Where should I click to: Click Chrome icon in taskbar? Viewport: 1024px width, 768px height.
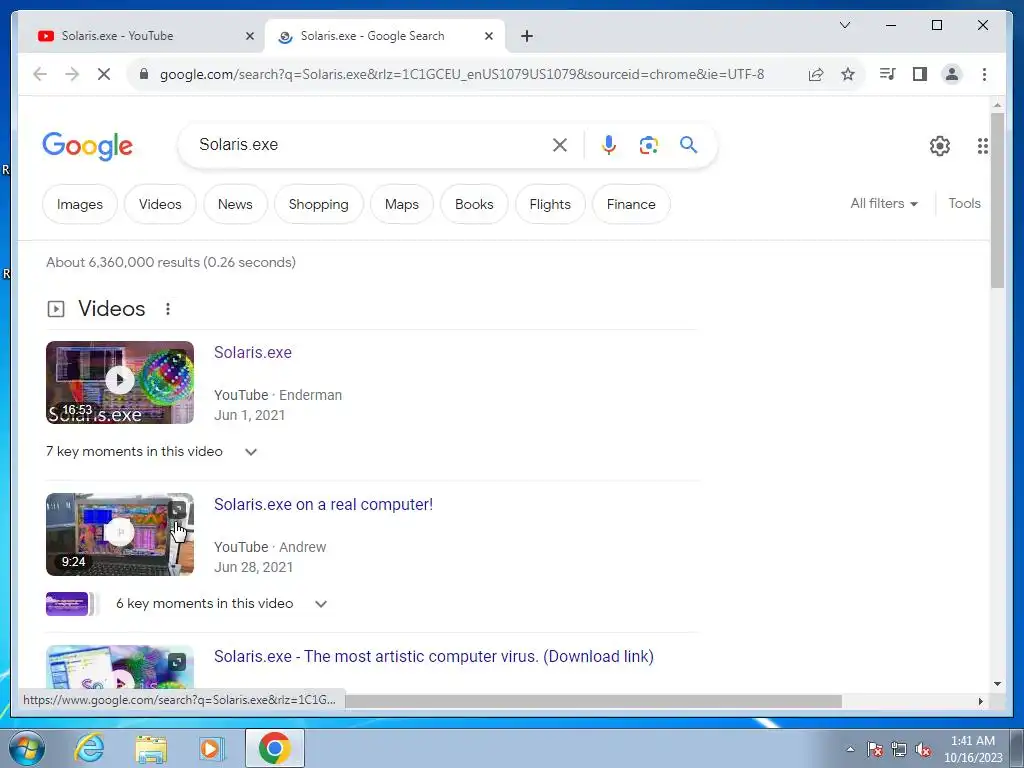point(275,748)
